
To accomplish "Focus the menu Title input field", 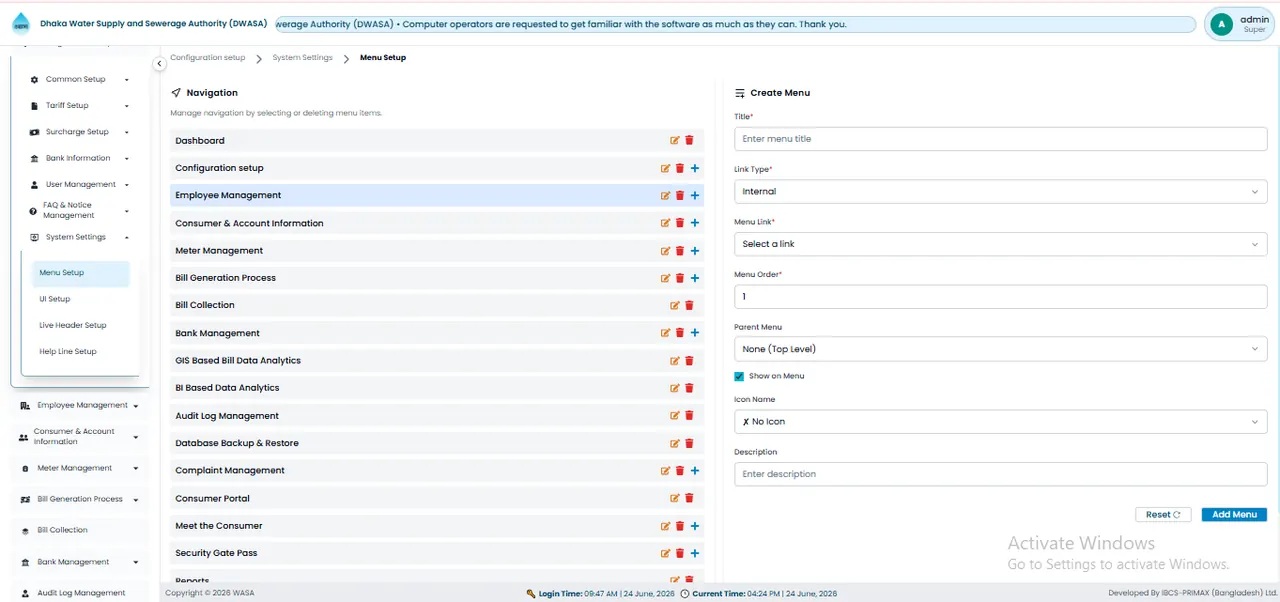I will click(1001, 139).
